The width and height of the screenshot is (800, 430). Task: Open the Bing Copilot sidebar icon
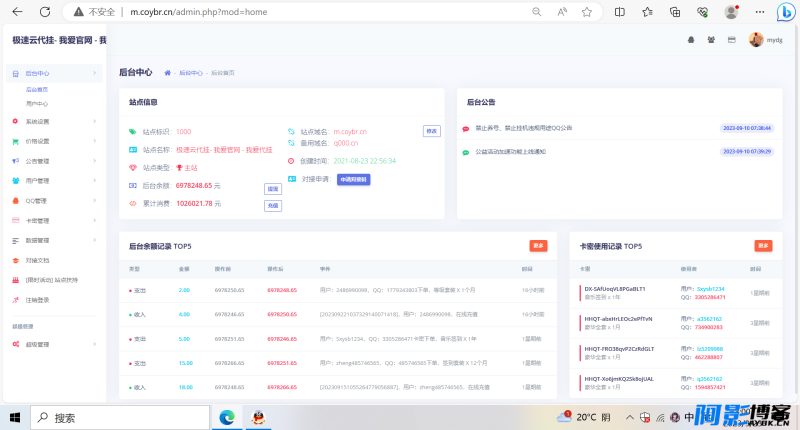click(x=785, y=12)
